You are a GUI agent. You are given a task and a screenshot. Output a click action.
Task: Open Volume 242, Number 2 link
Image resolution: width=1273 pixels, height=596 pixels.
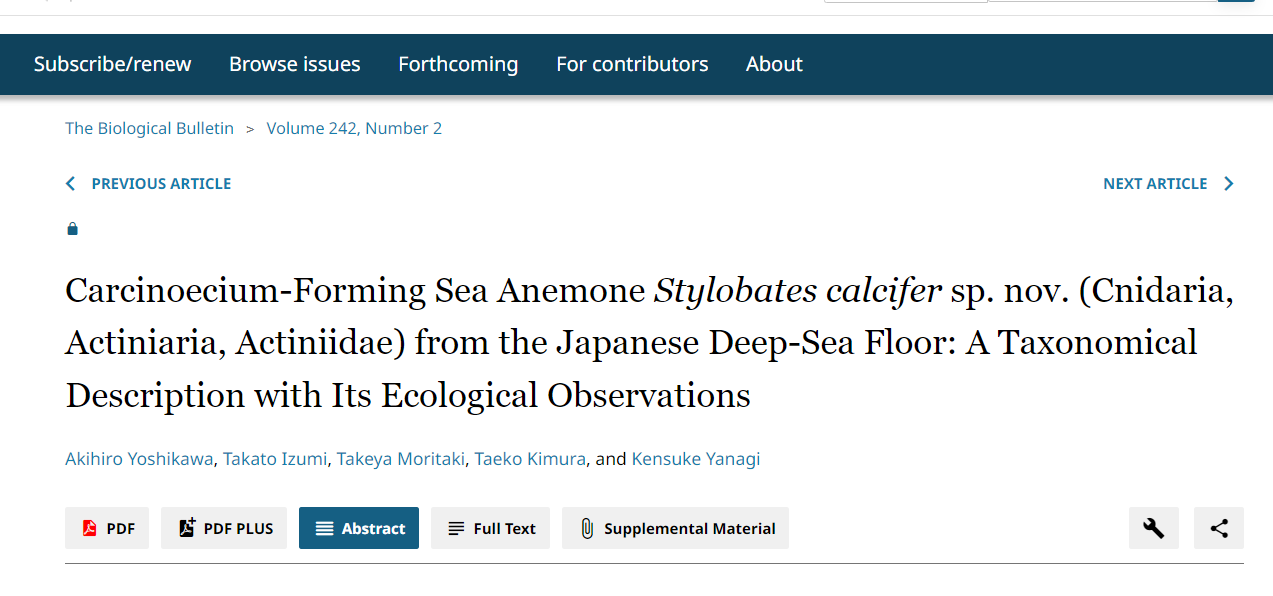click(354, 128)
